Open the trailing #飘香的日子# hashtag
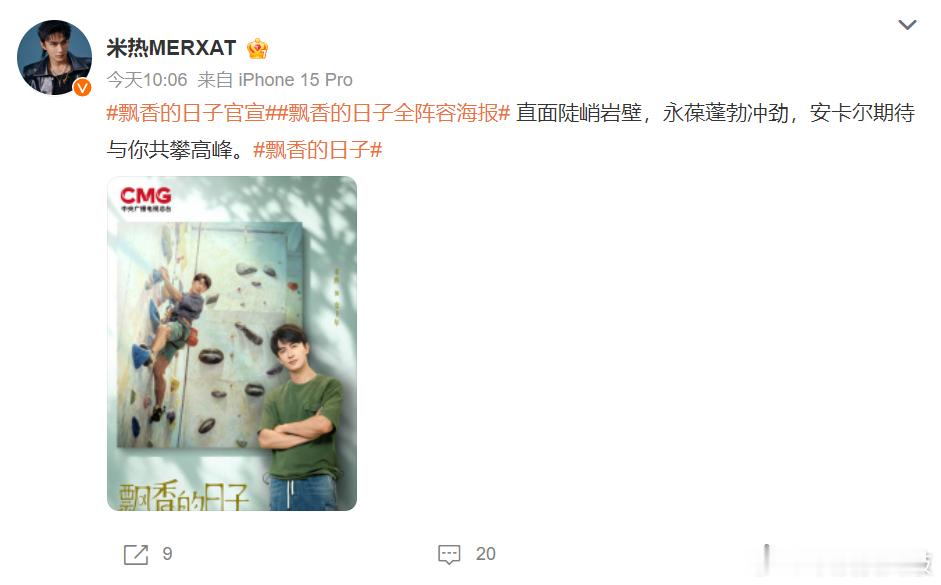This screenshot has height=585, width=941. pos(317,149)
